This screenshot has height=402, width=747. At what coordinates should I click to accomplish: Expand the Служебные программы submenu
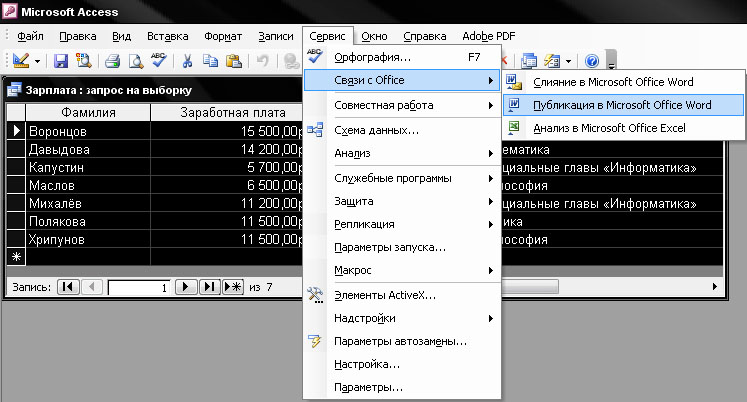(x=402, y=178)
